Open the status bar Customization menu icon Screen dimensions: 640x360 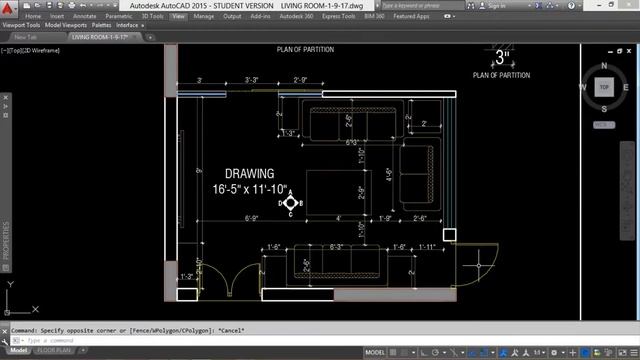pos(634,353)
